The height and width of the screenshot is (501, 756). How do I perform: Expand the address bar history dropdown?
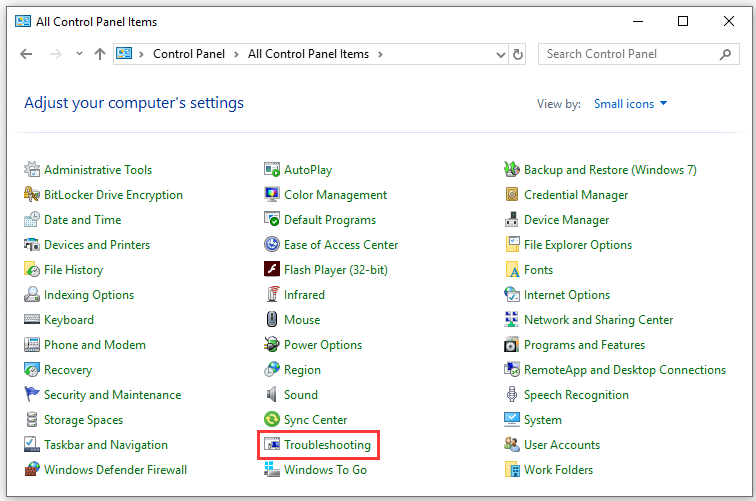coord(501,54)
